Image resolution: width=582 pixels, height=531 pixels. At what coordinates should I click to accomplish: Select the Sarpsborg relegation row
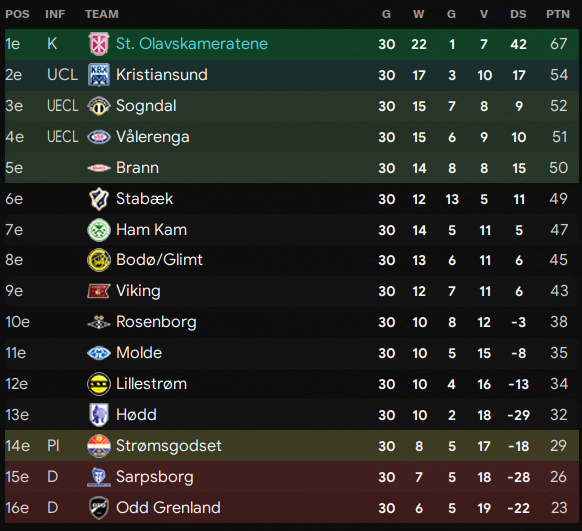(x=292, y=477)
